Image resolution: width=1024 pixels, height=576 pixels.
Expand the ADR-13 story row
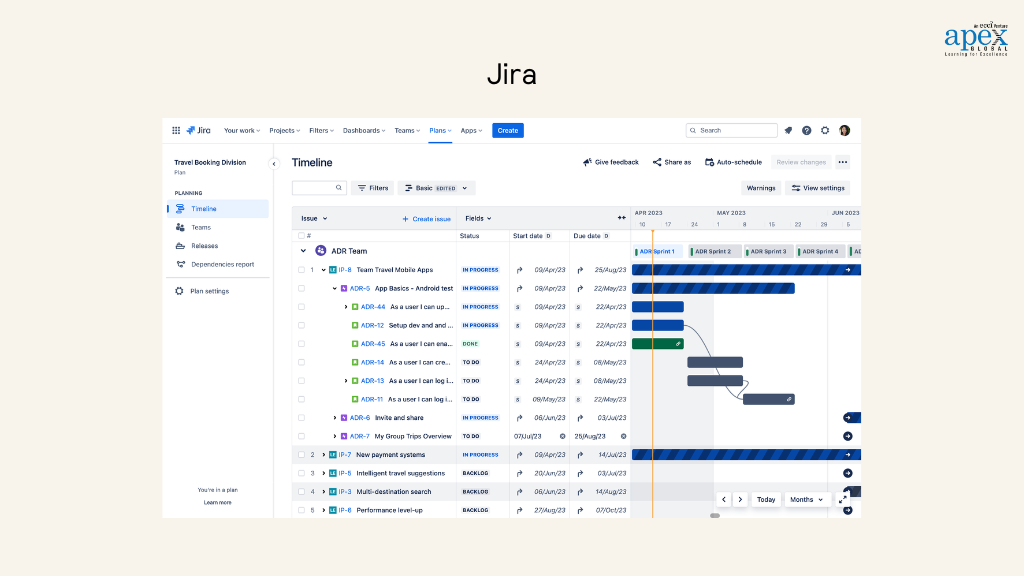(x=345, y=381)
